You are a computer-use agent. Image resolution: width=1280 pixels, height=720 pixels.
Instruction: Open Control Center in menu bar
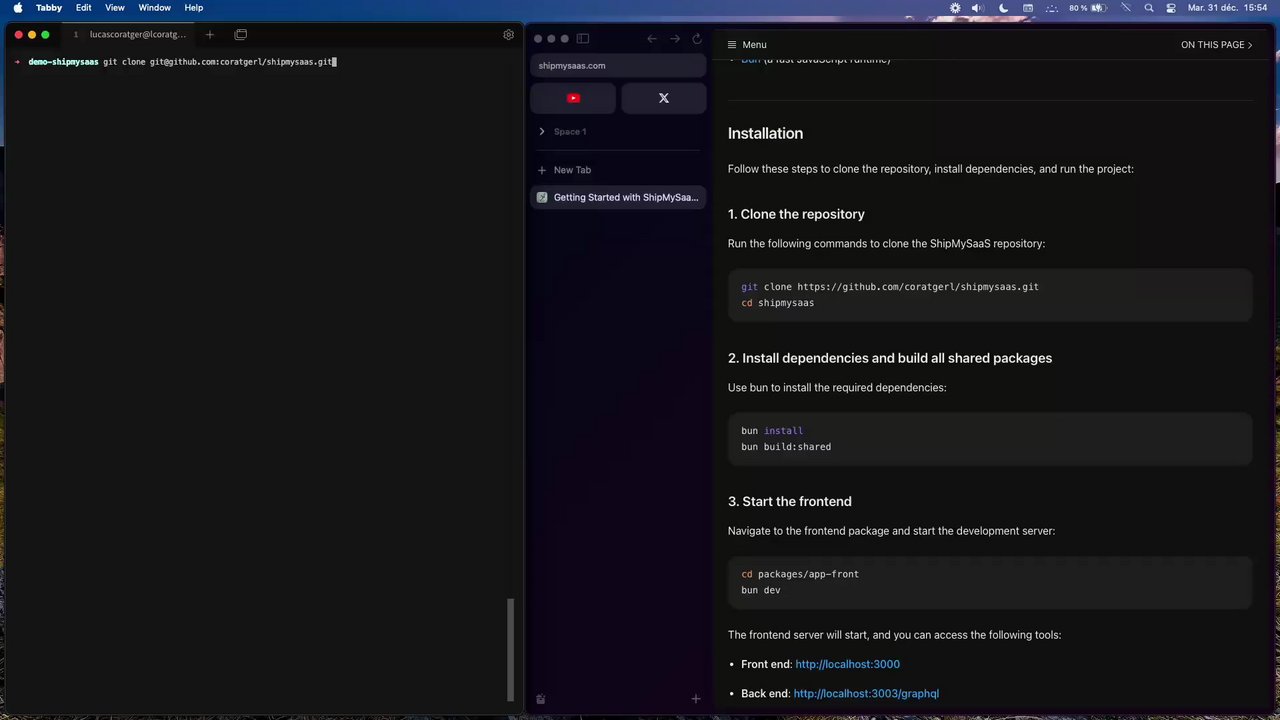pos(1169,8)
